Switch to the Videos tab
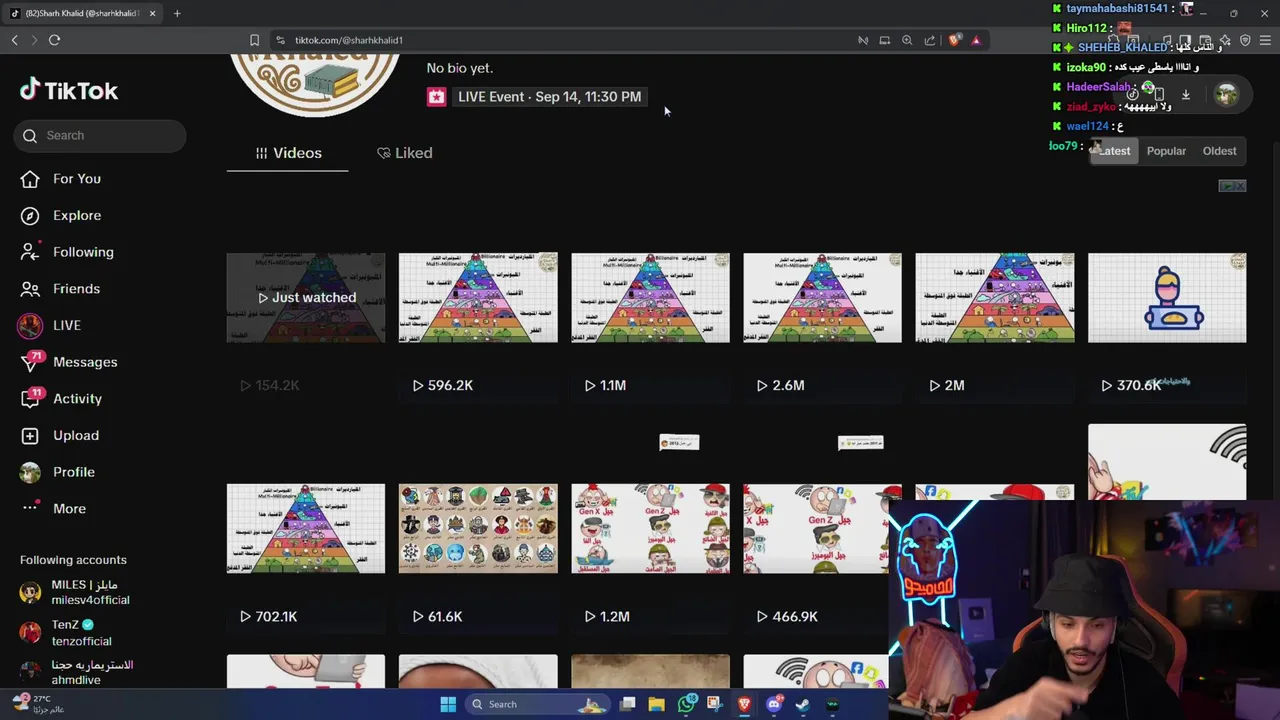 (288, 153)
